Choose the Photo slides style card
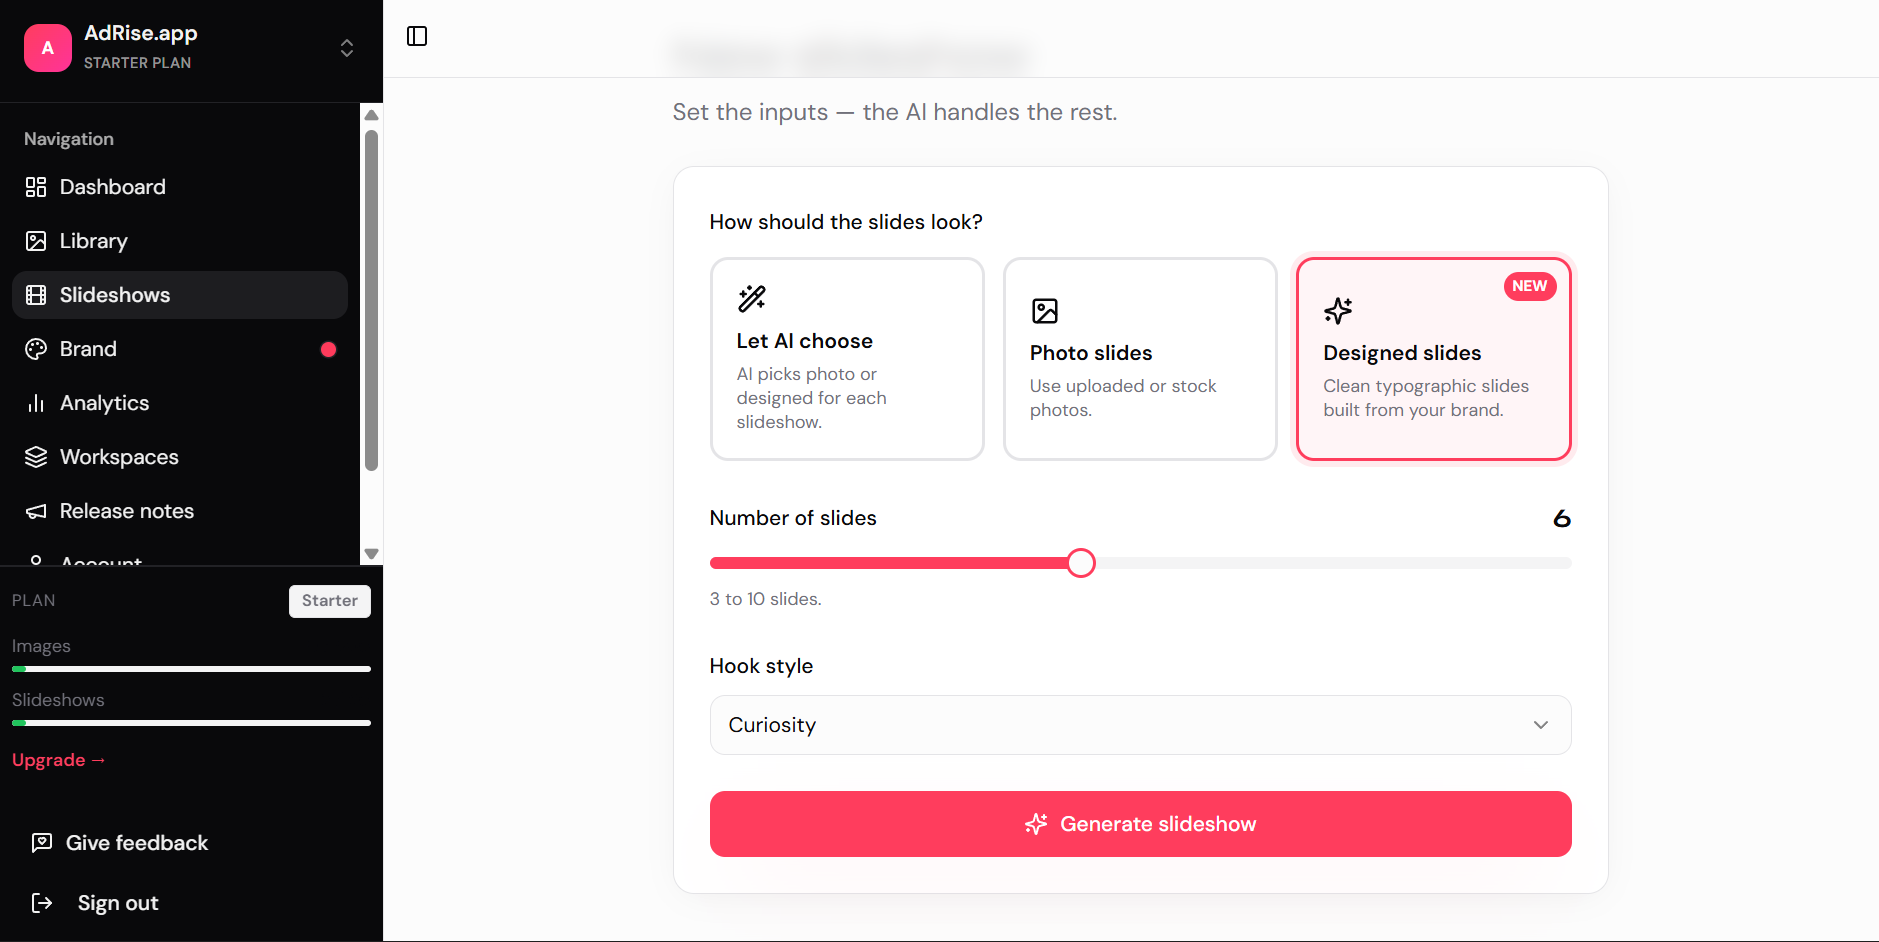 point(1140,359)
